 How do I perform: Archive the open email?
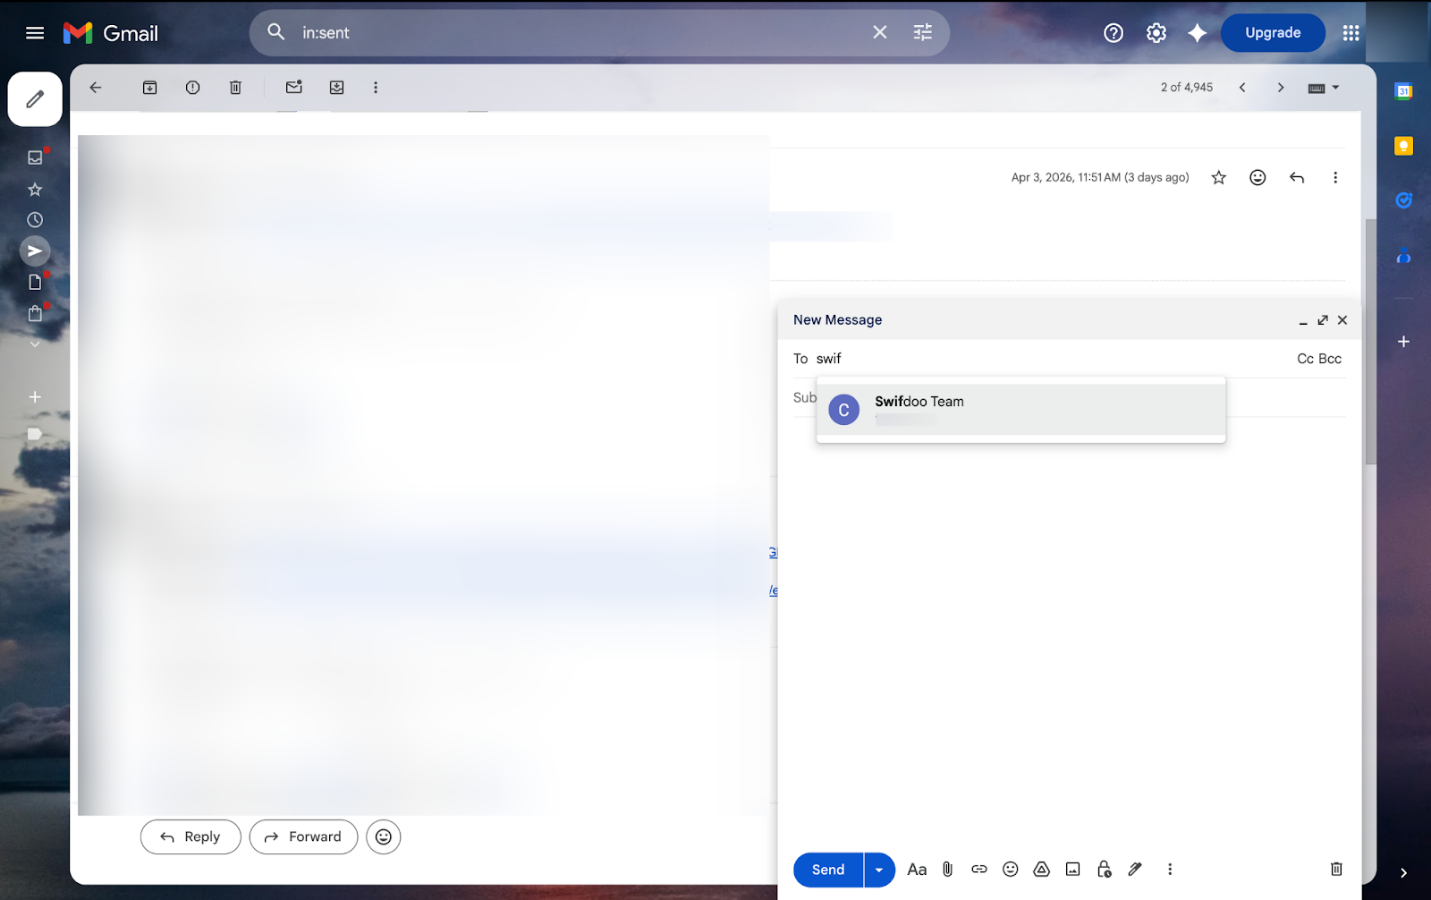pos(149,87)
